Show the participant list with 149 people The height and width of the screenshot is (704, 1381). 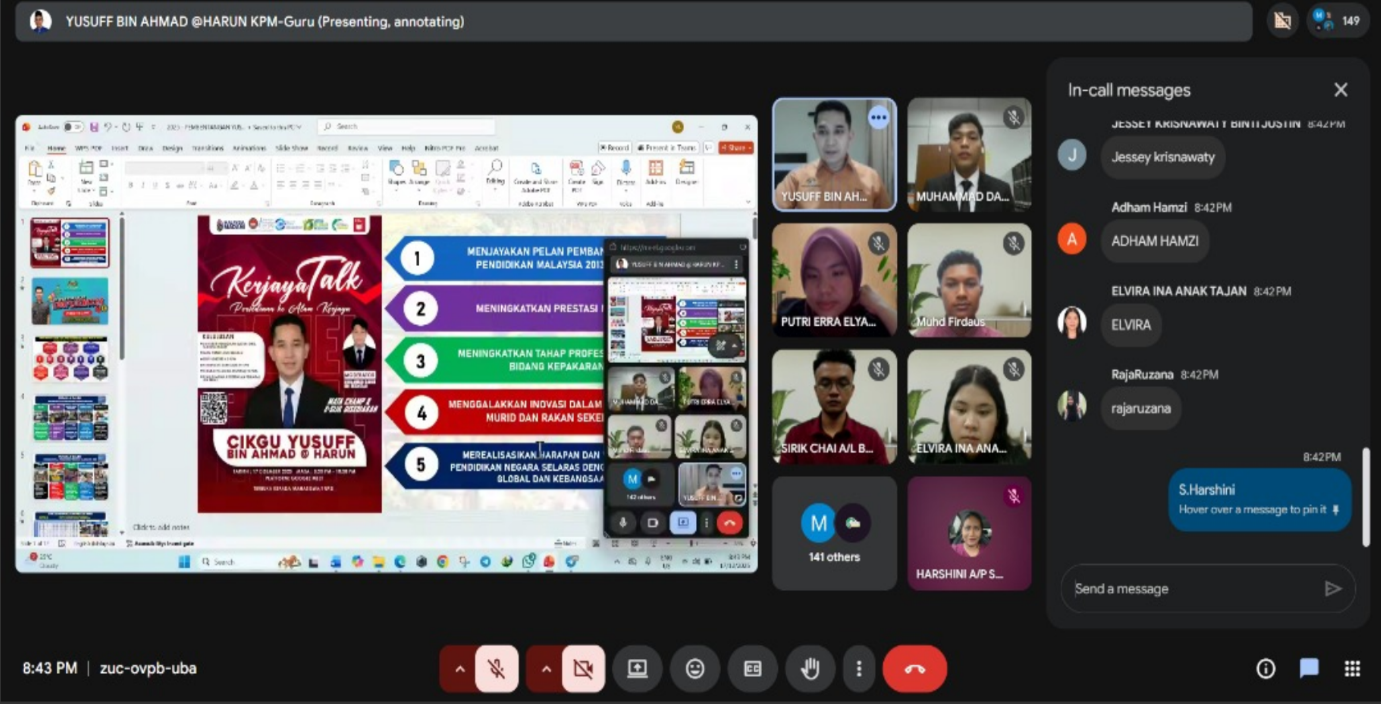pos(1338,20)
